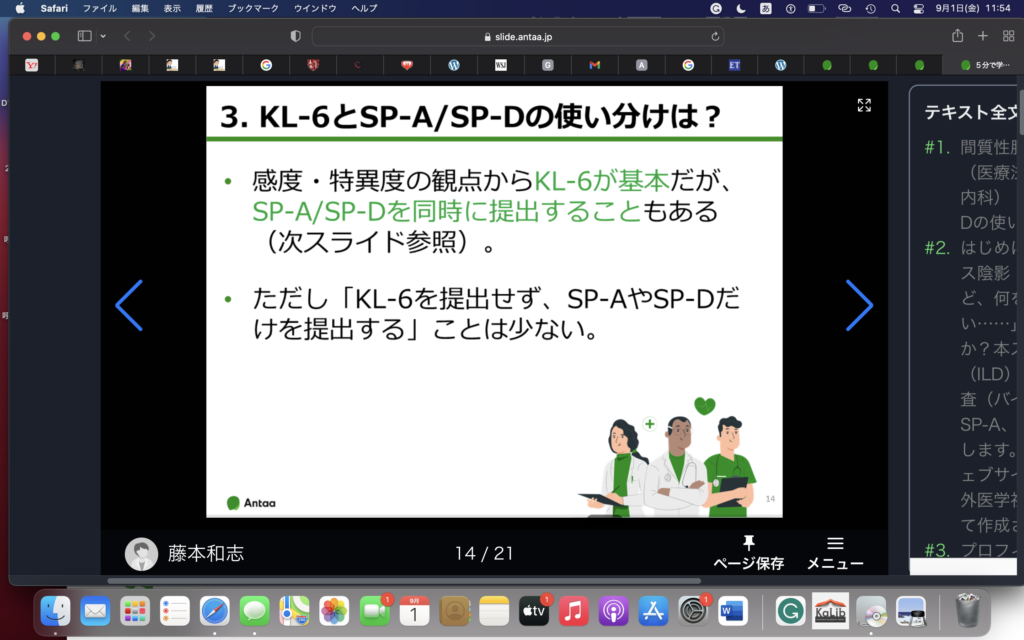The height and width of the screenshot is (640, 1024).
Task: Click author name 藤本和志
Action: [x=205, y=553]
